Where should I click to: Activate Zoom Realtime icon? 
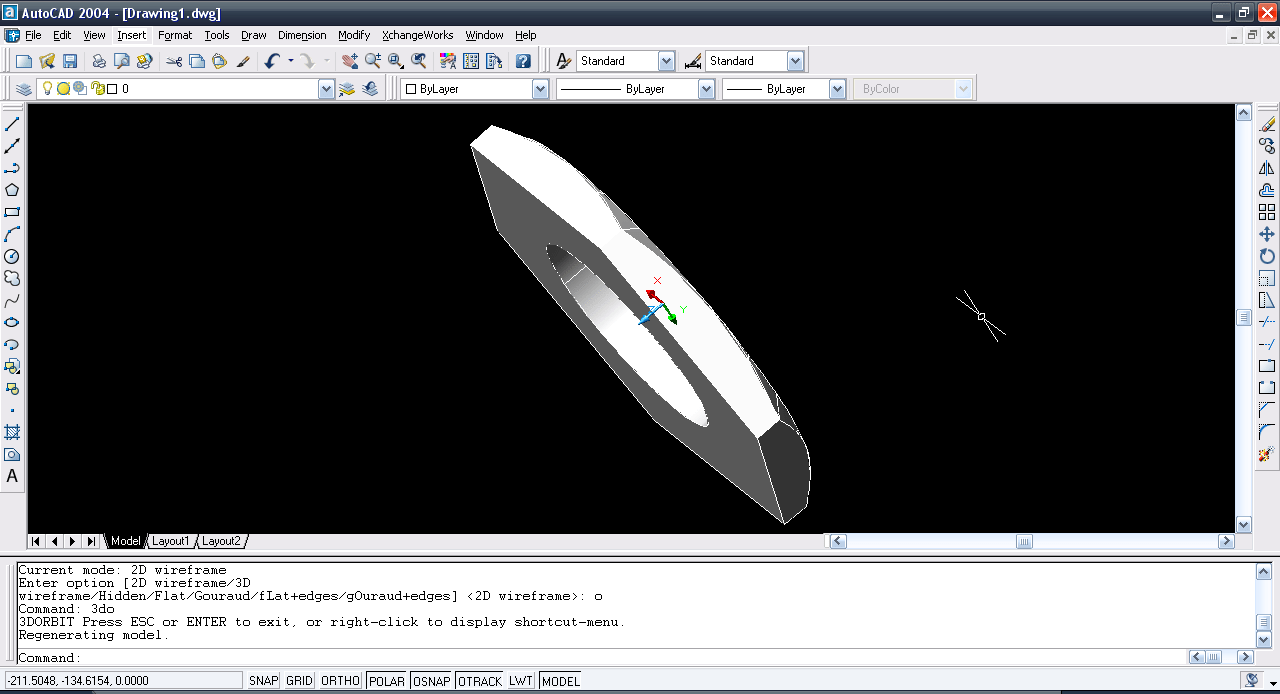(x=372, y=61)
